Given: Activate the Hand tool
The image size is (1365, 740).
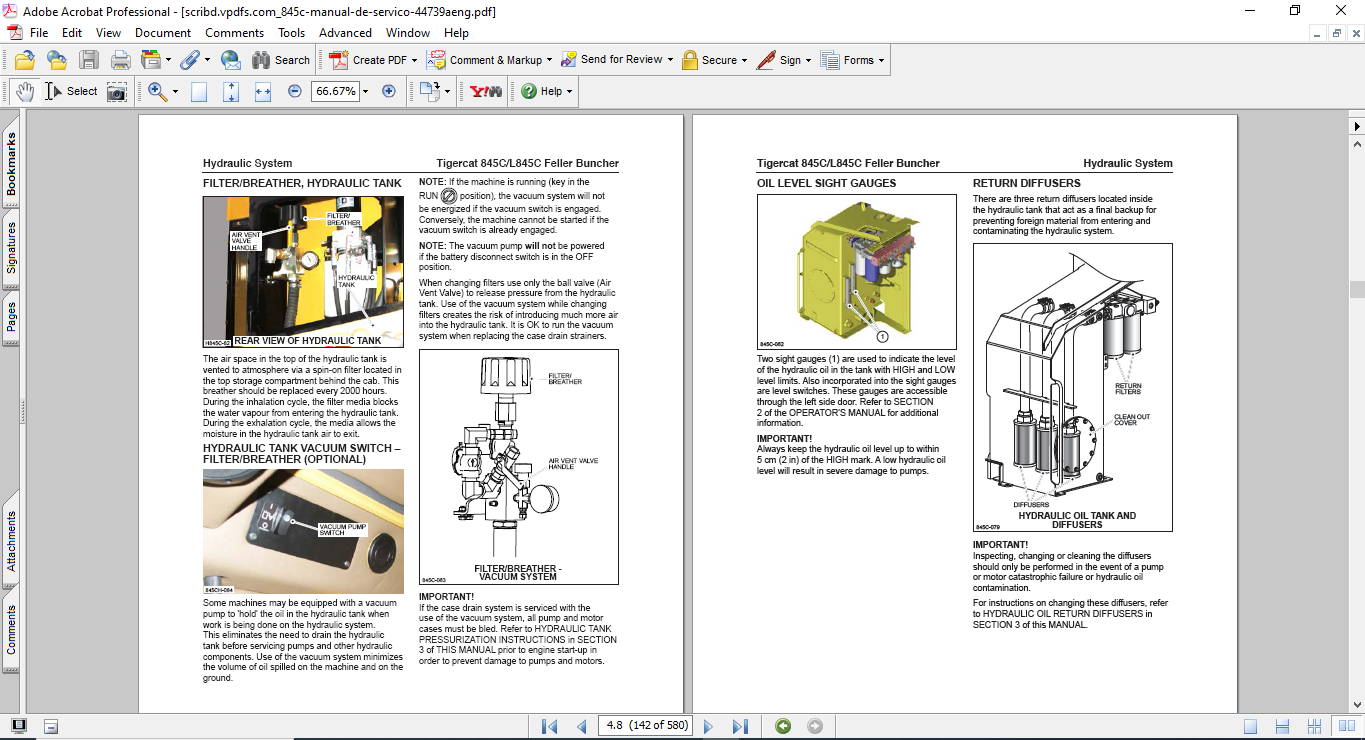Looking at the screenshot, I should click(25, 91).
